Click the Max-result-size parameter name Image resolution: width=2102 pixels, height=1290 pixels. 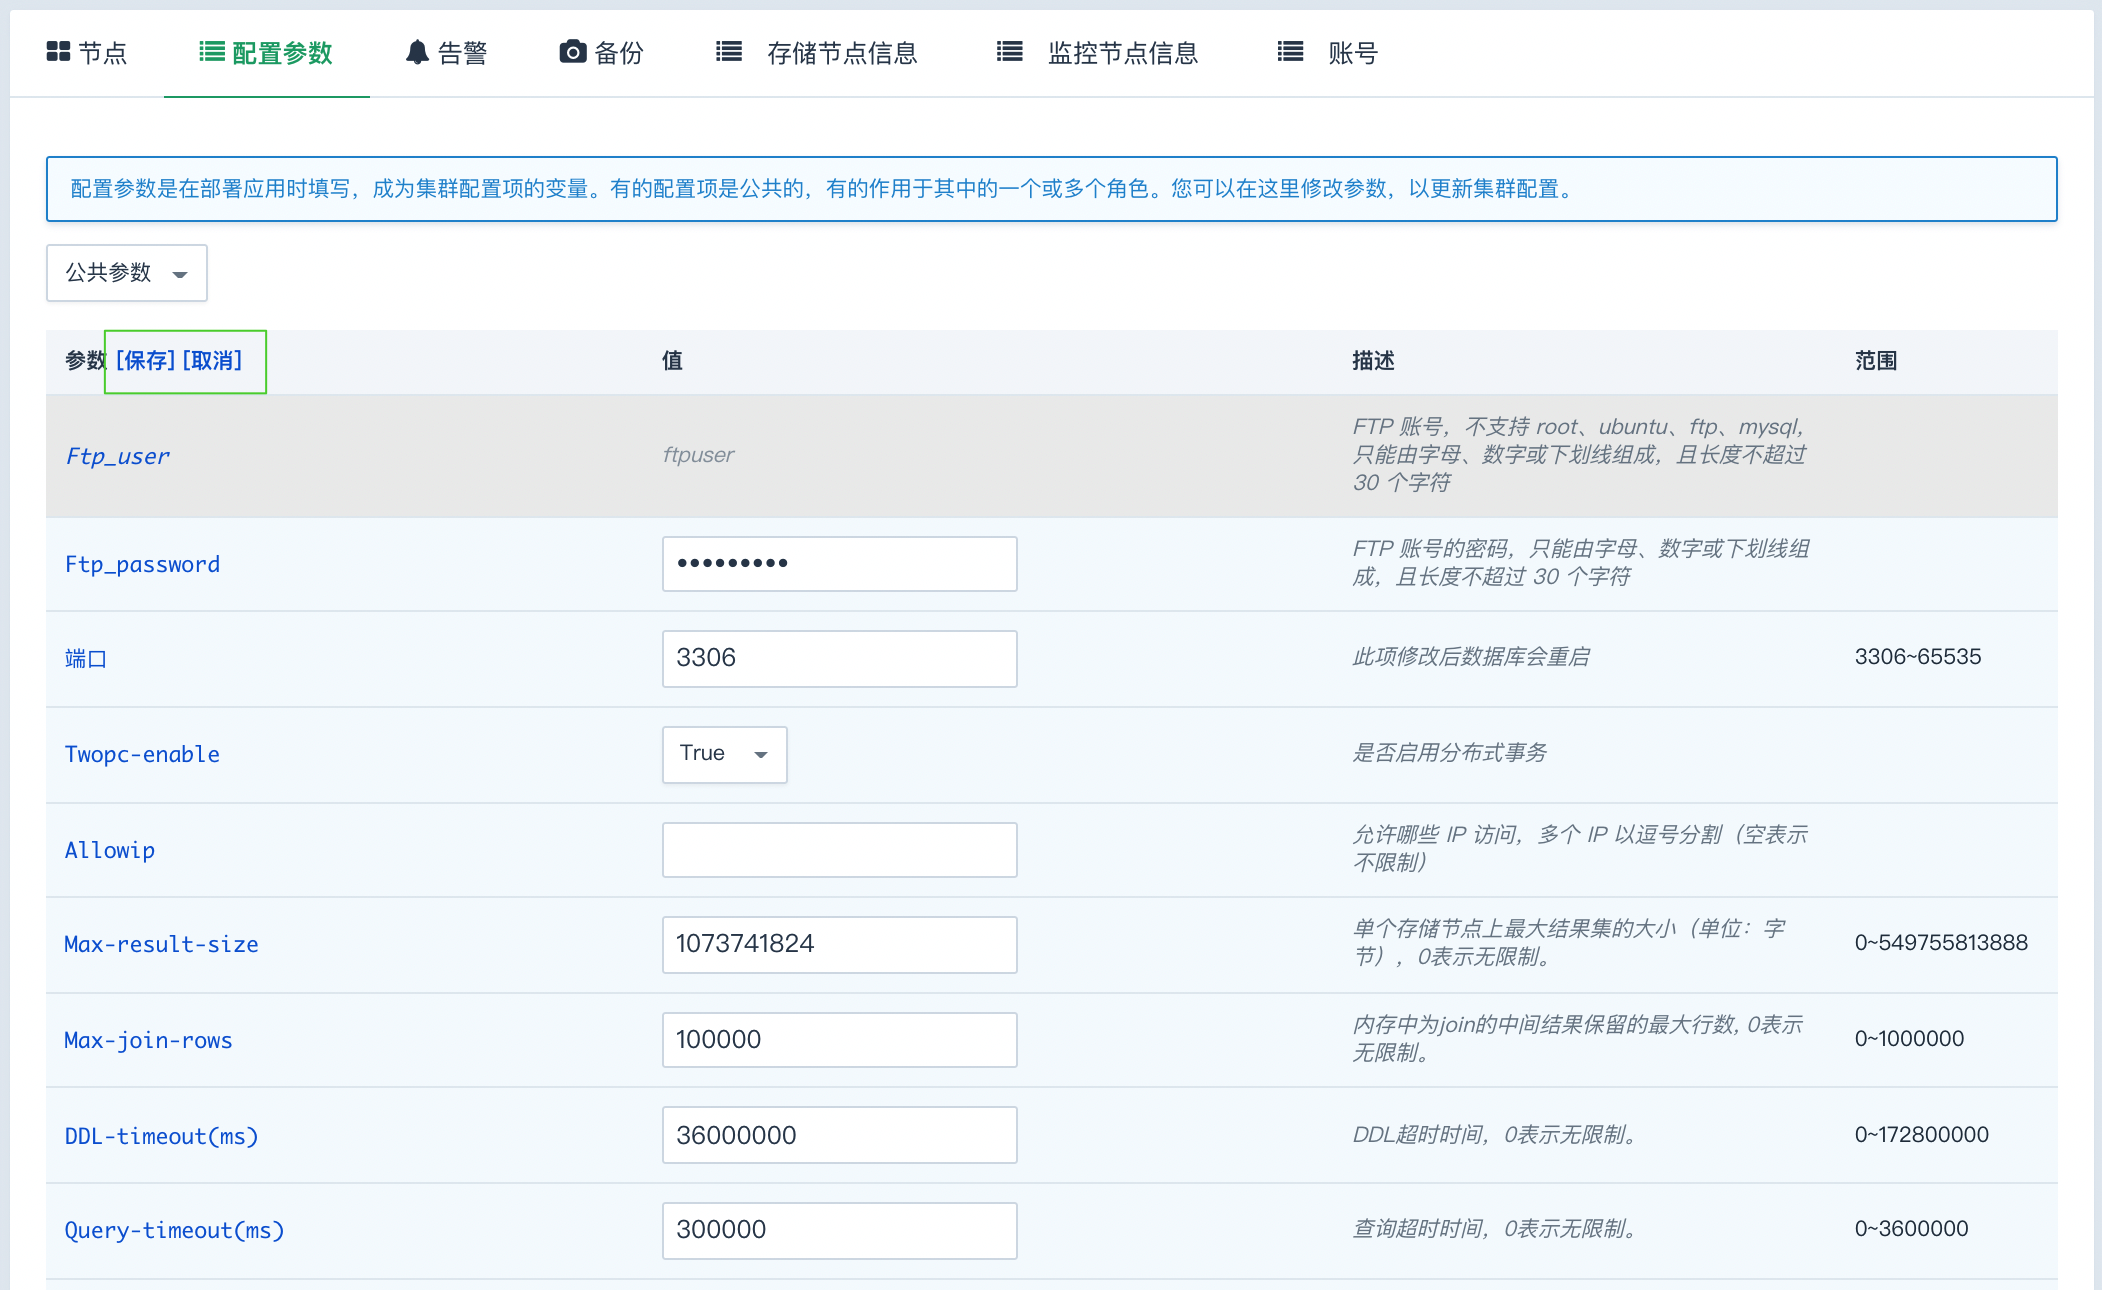pos(161,945)
